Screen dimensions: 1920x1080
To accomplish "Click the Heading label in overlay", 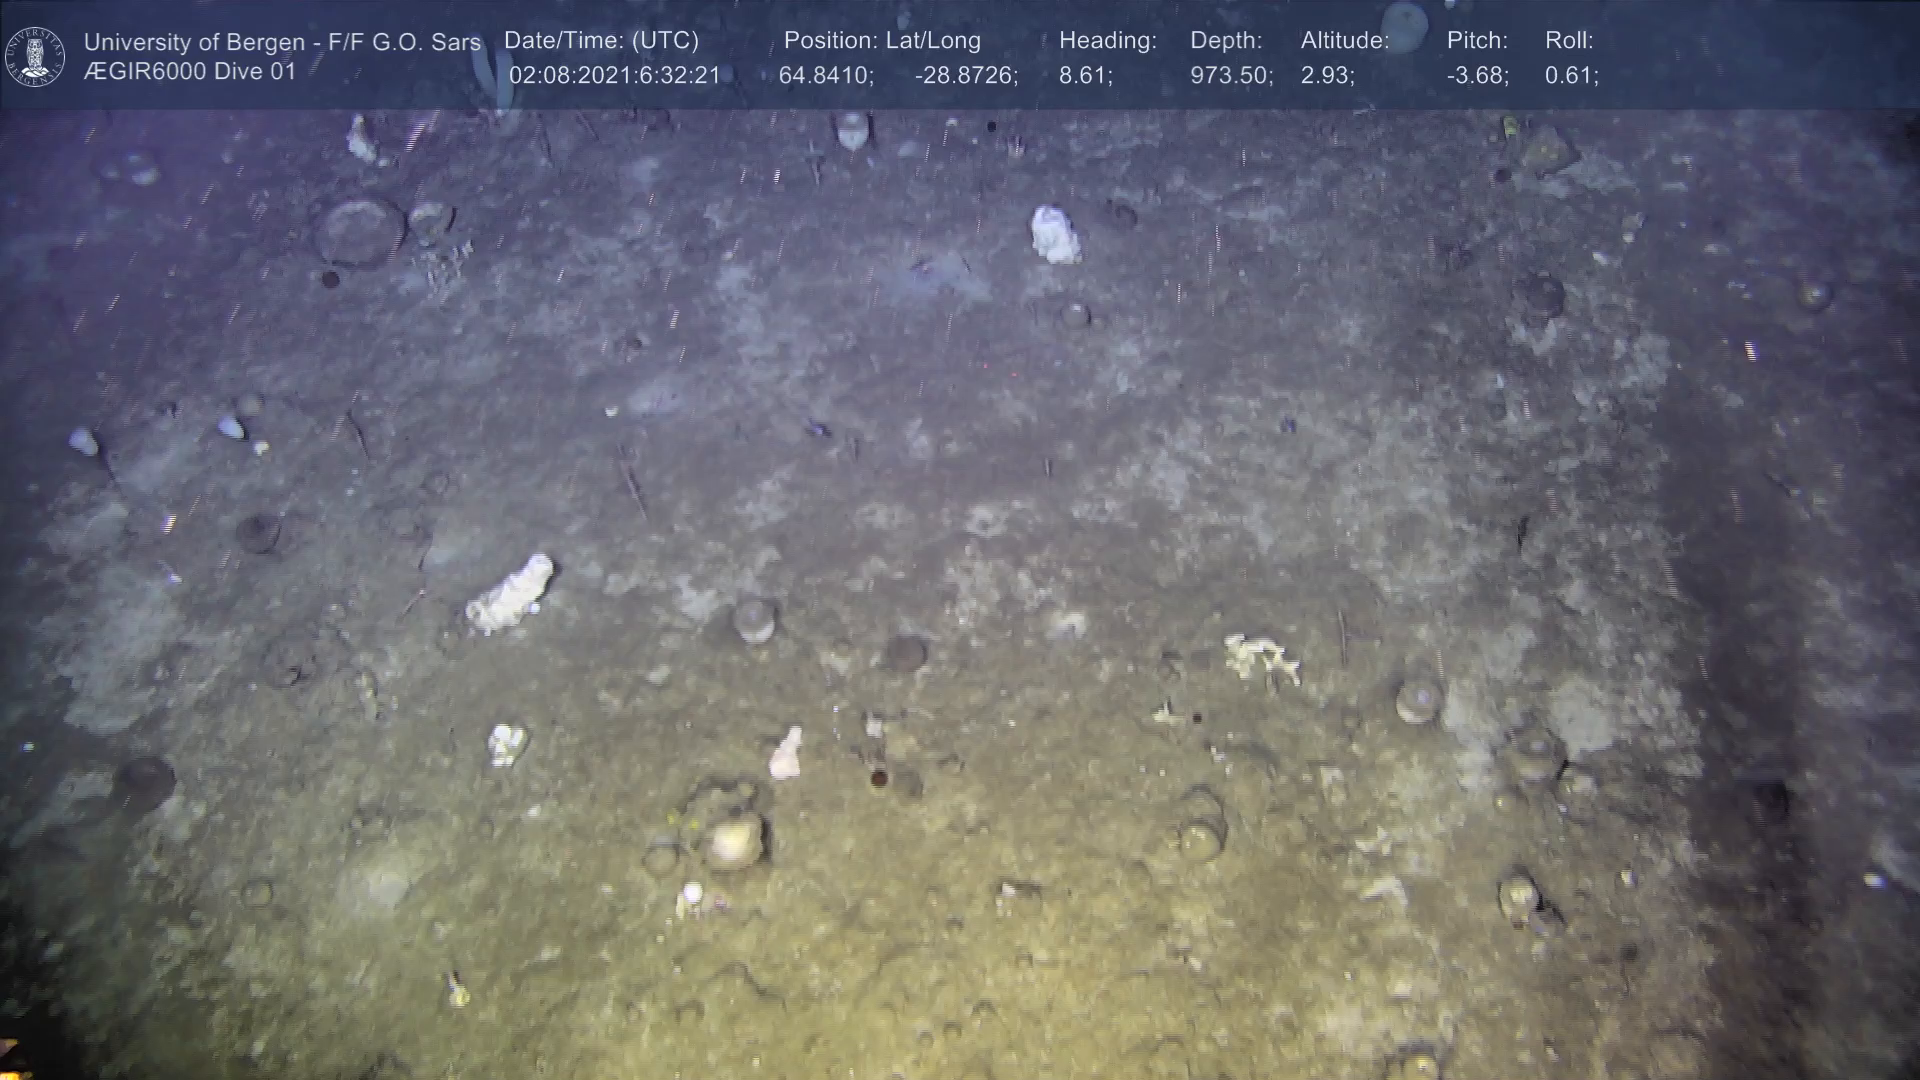I will pyautogui.click(x=1107, y=41).
